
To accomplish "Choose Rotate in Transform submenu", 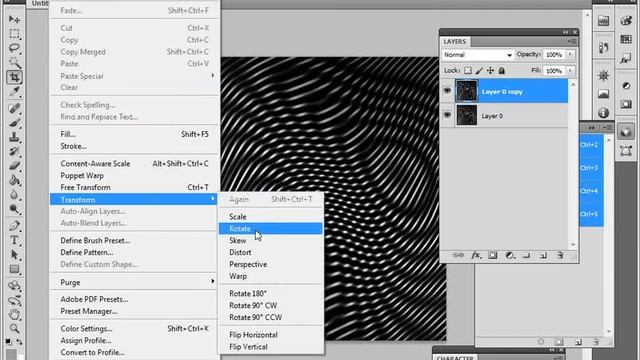I will 271,229.
